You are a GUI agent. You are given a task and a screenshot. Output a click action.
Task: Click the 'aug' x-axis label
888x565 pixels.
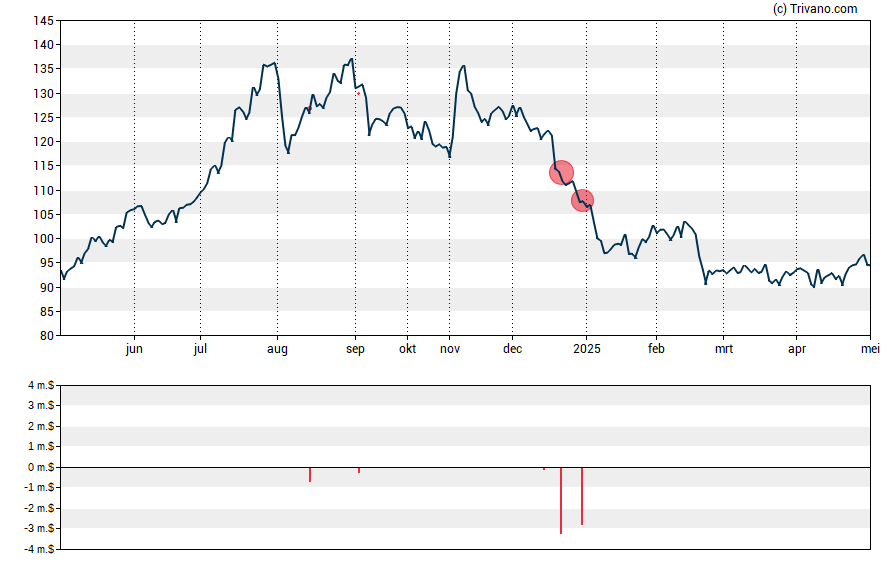tap(278, 349)
